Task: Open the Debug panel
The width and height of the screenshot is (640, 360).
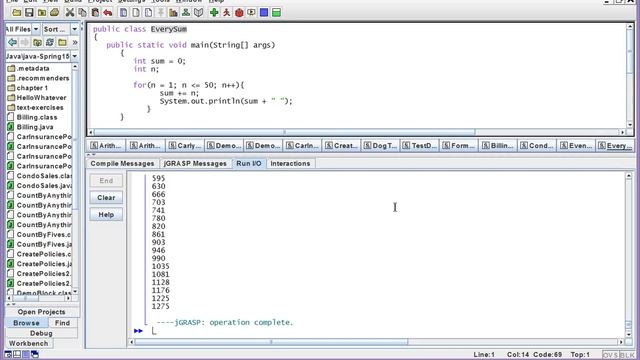Action: click(41, 333)
